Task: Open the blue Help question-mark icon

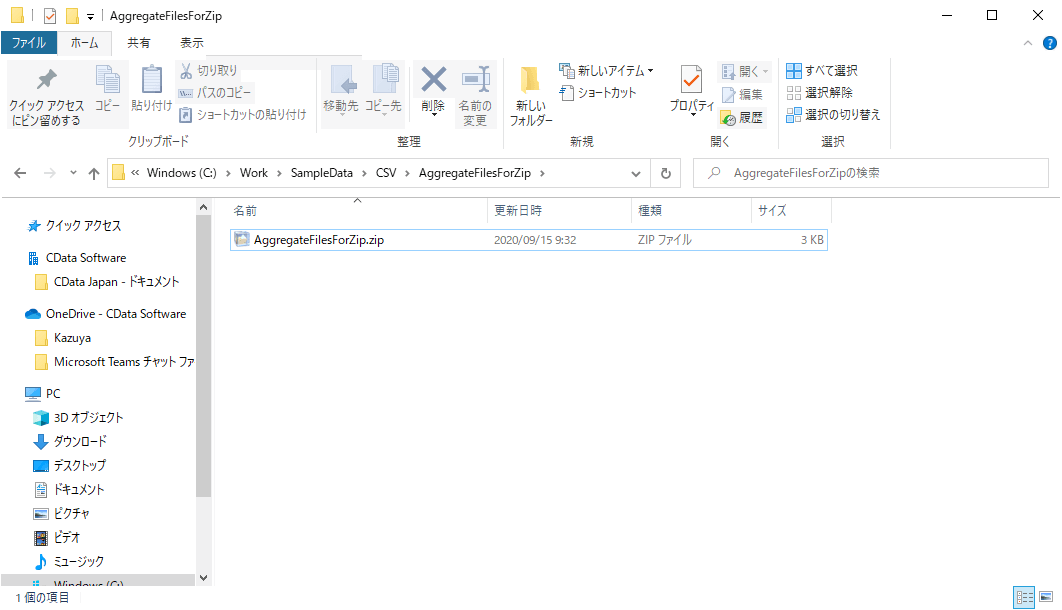Action: point(1050,43)
